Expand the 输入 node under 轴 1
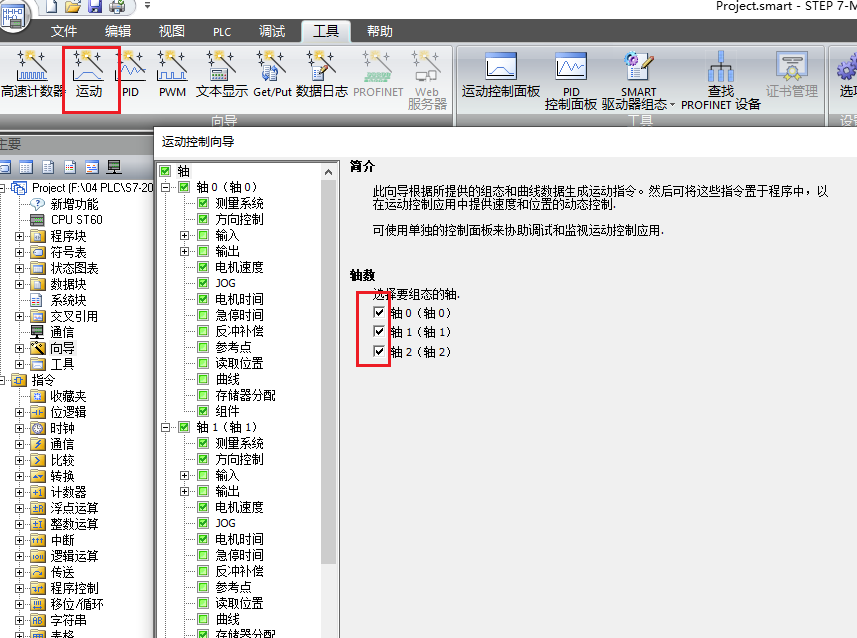Viewport: 857px width, 638px height. point(184,476)
